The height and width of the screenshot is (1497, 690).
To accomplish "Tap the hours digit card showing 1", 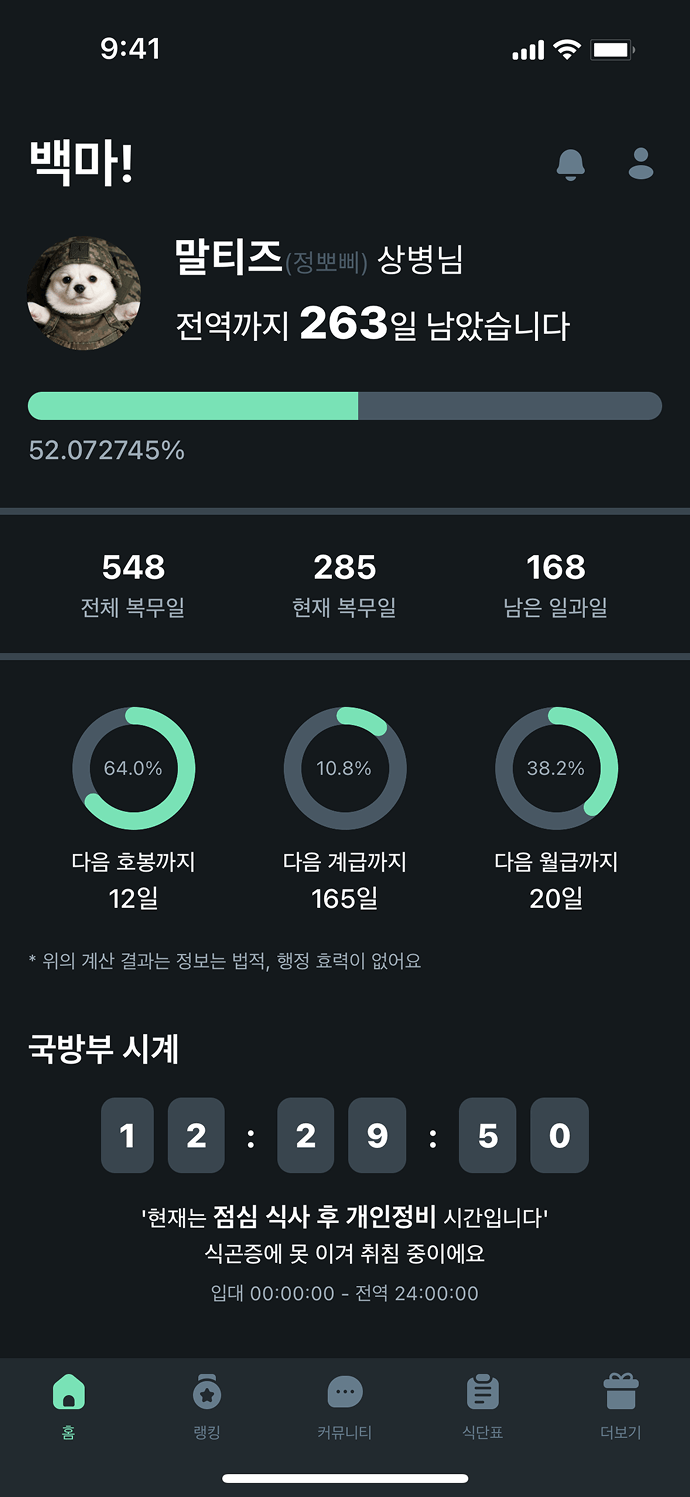I will coord(127,1135).
